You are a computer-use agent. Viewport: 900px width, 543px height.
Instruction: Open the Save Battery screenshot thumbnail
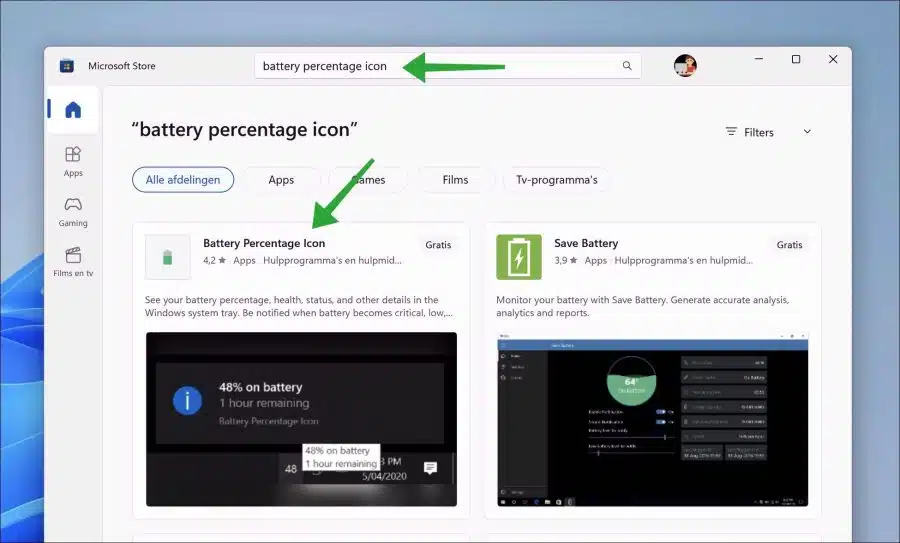[x=653, y=419]
